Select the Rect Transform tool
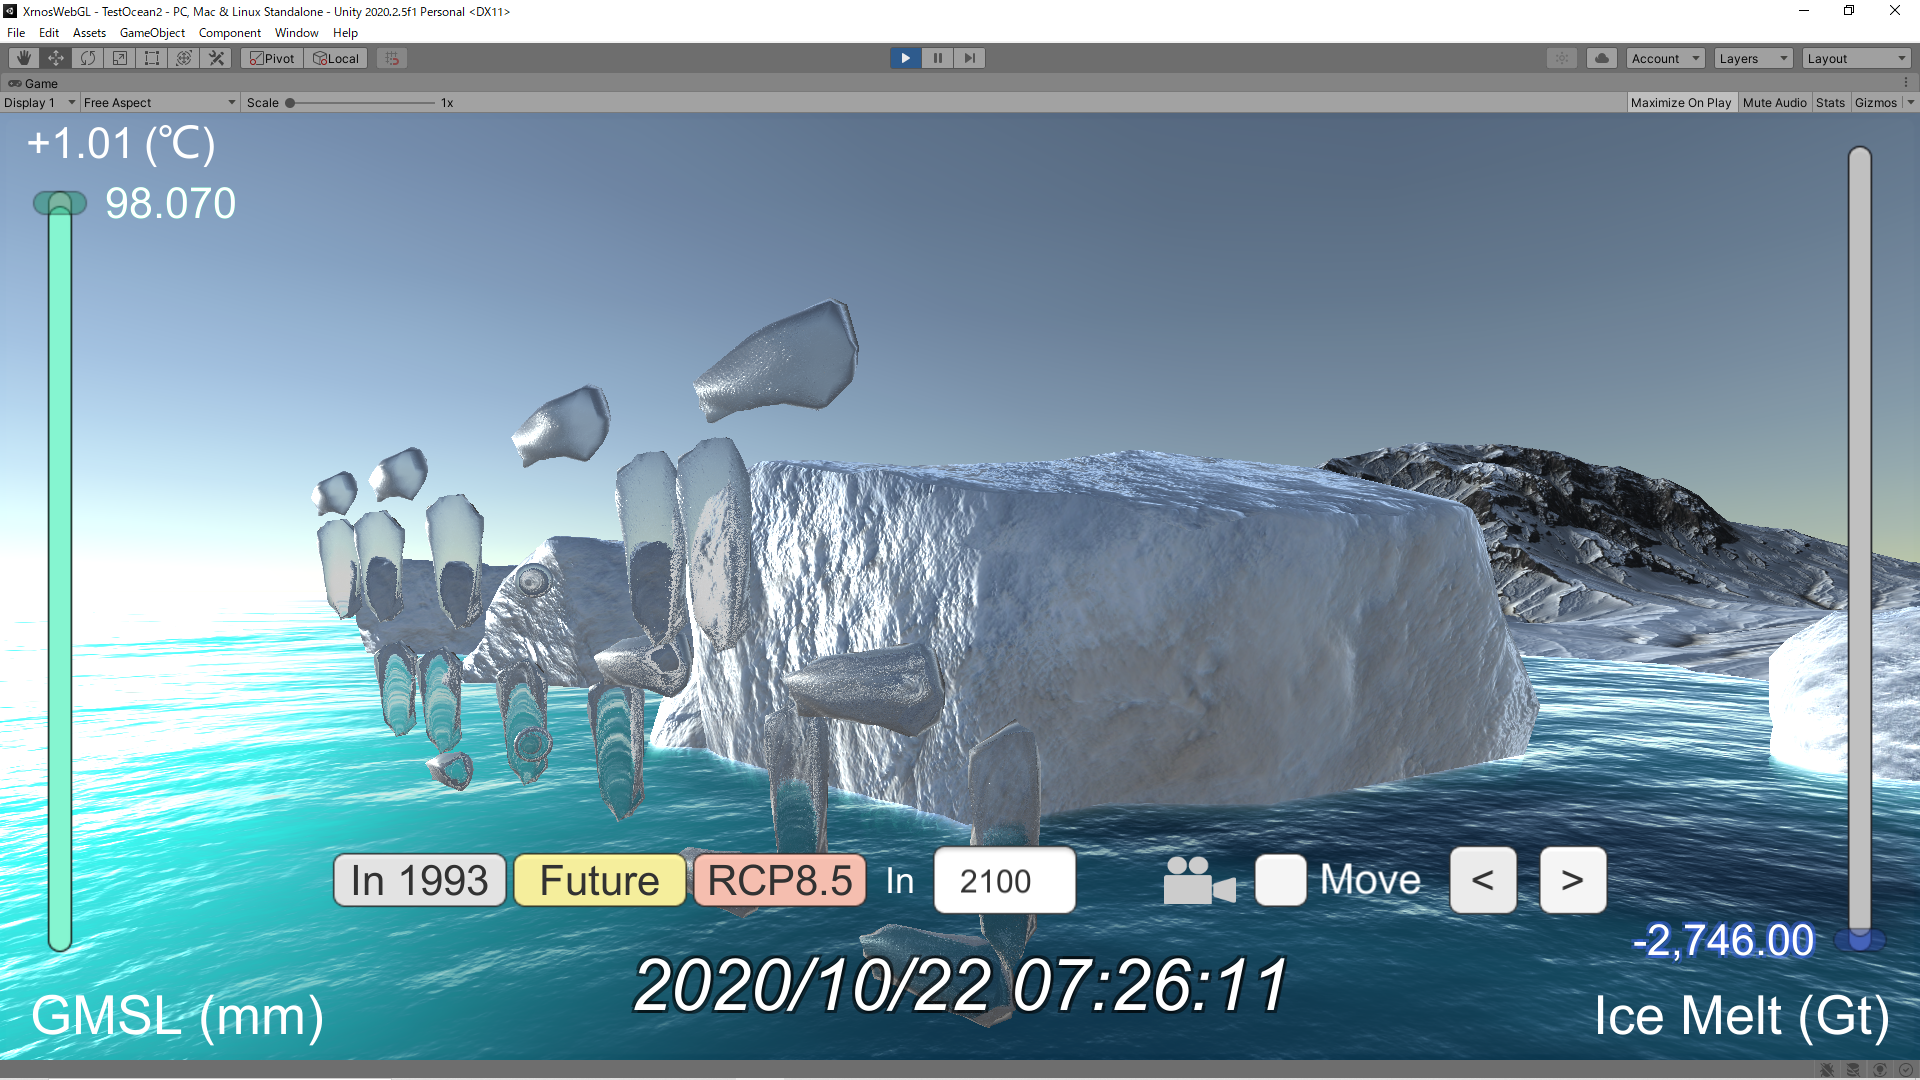This screenshot has height=1080, width=1920. [152, 58]
